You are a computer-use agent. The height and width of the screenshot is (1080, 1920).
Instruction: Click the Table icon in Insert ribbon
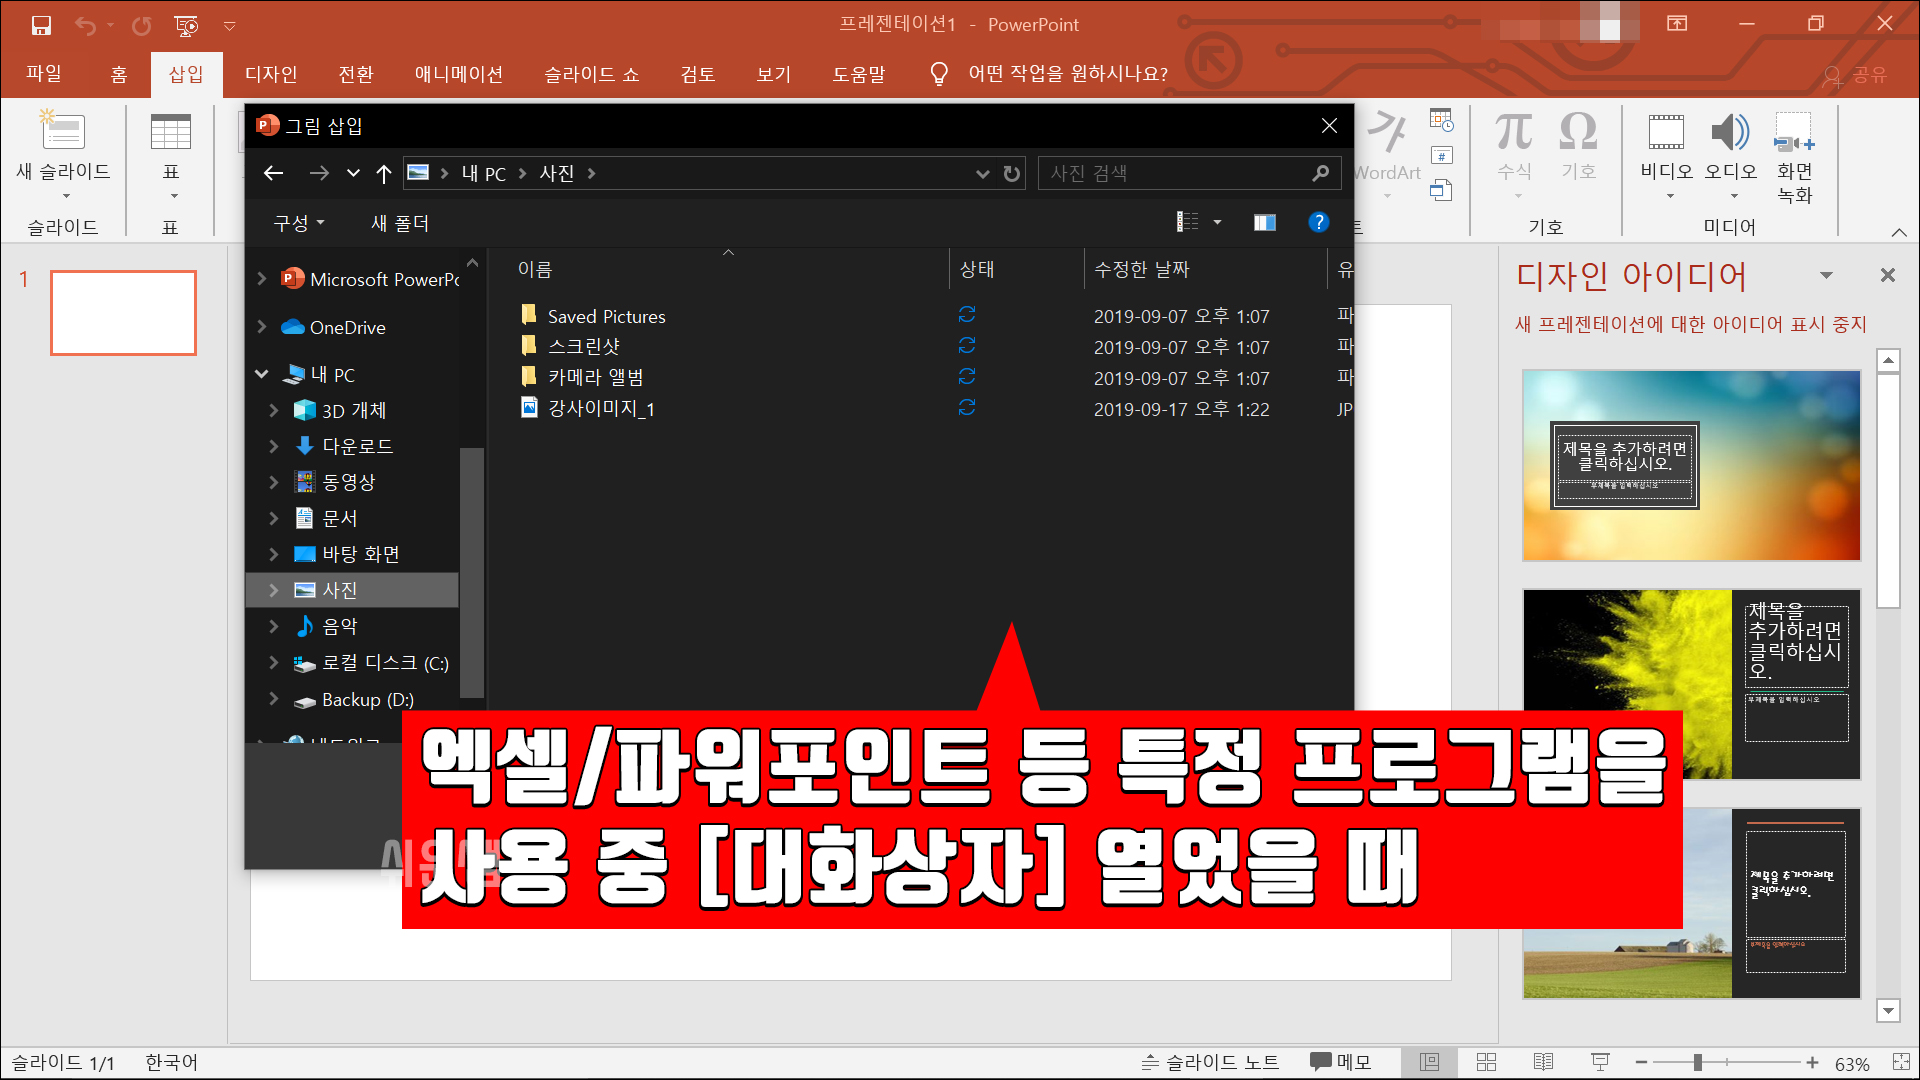tap(170, 133)
